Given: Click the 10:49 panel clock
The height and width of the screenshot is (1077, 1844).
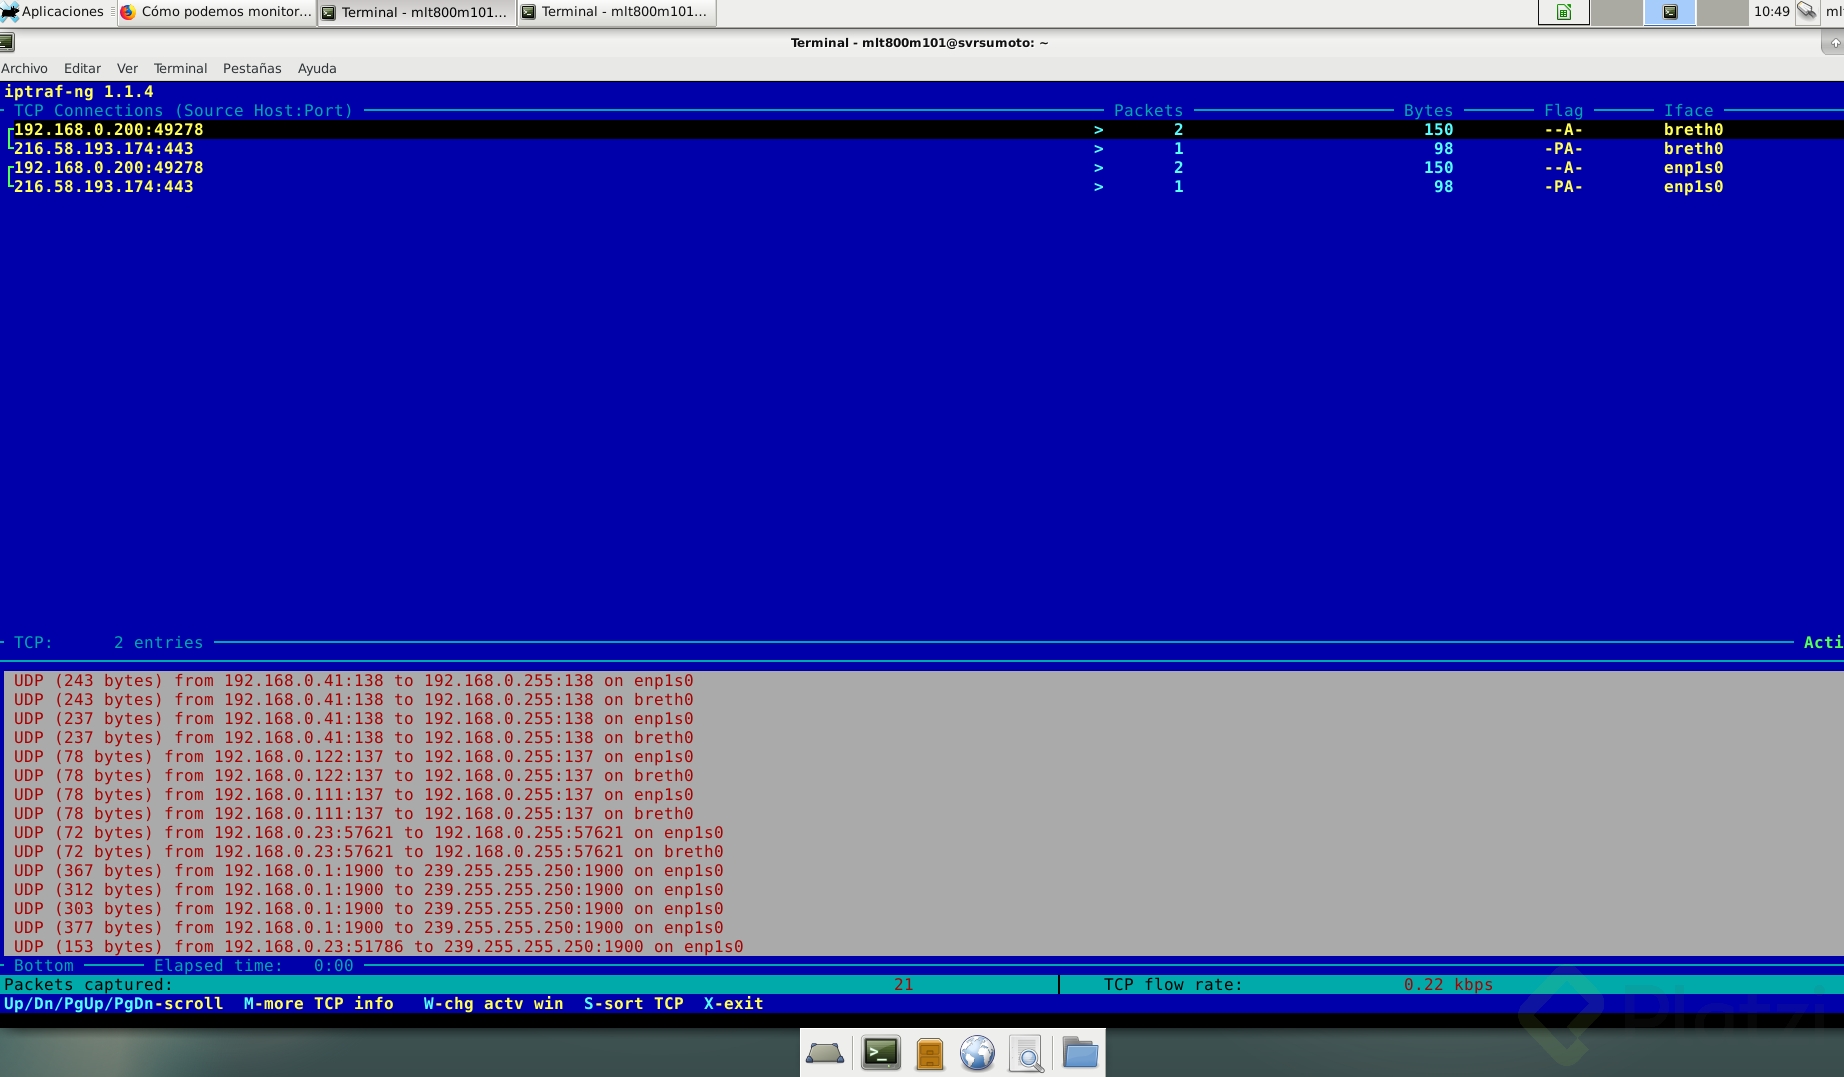Looking at the screenshot, I should (1771, 12).
